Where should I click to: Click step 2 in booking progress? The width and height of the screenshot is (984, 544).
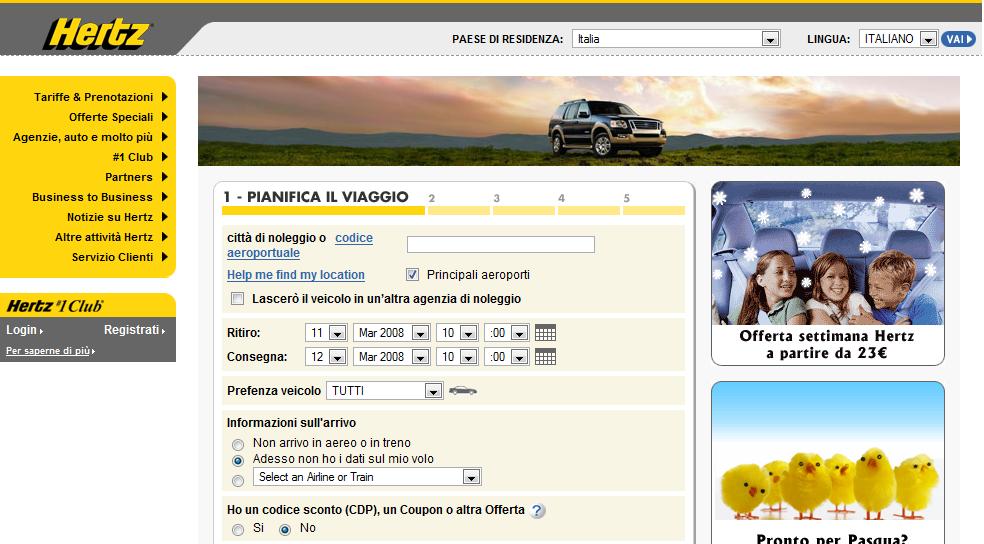459,203
